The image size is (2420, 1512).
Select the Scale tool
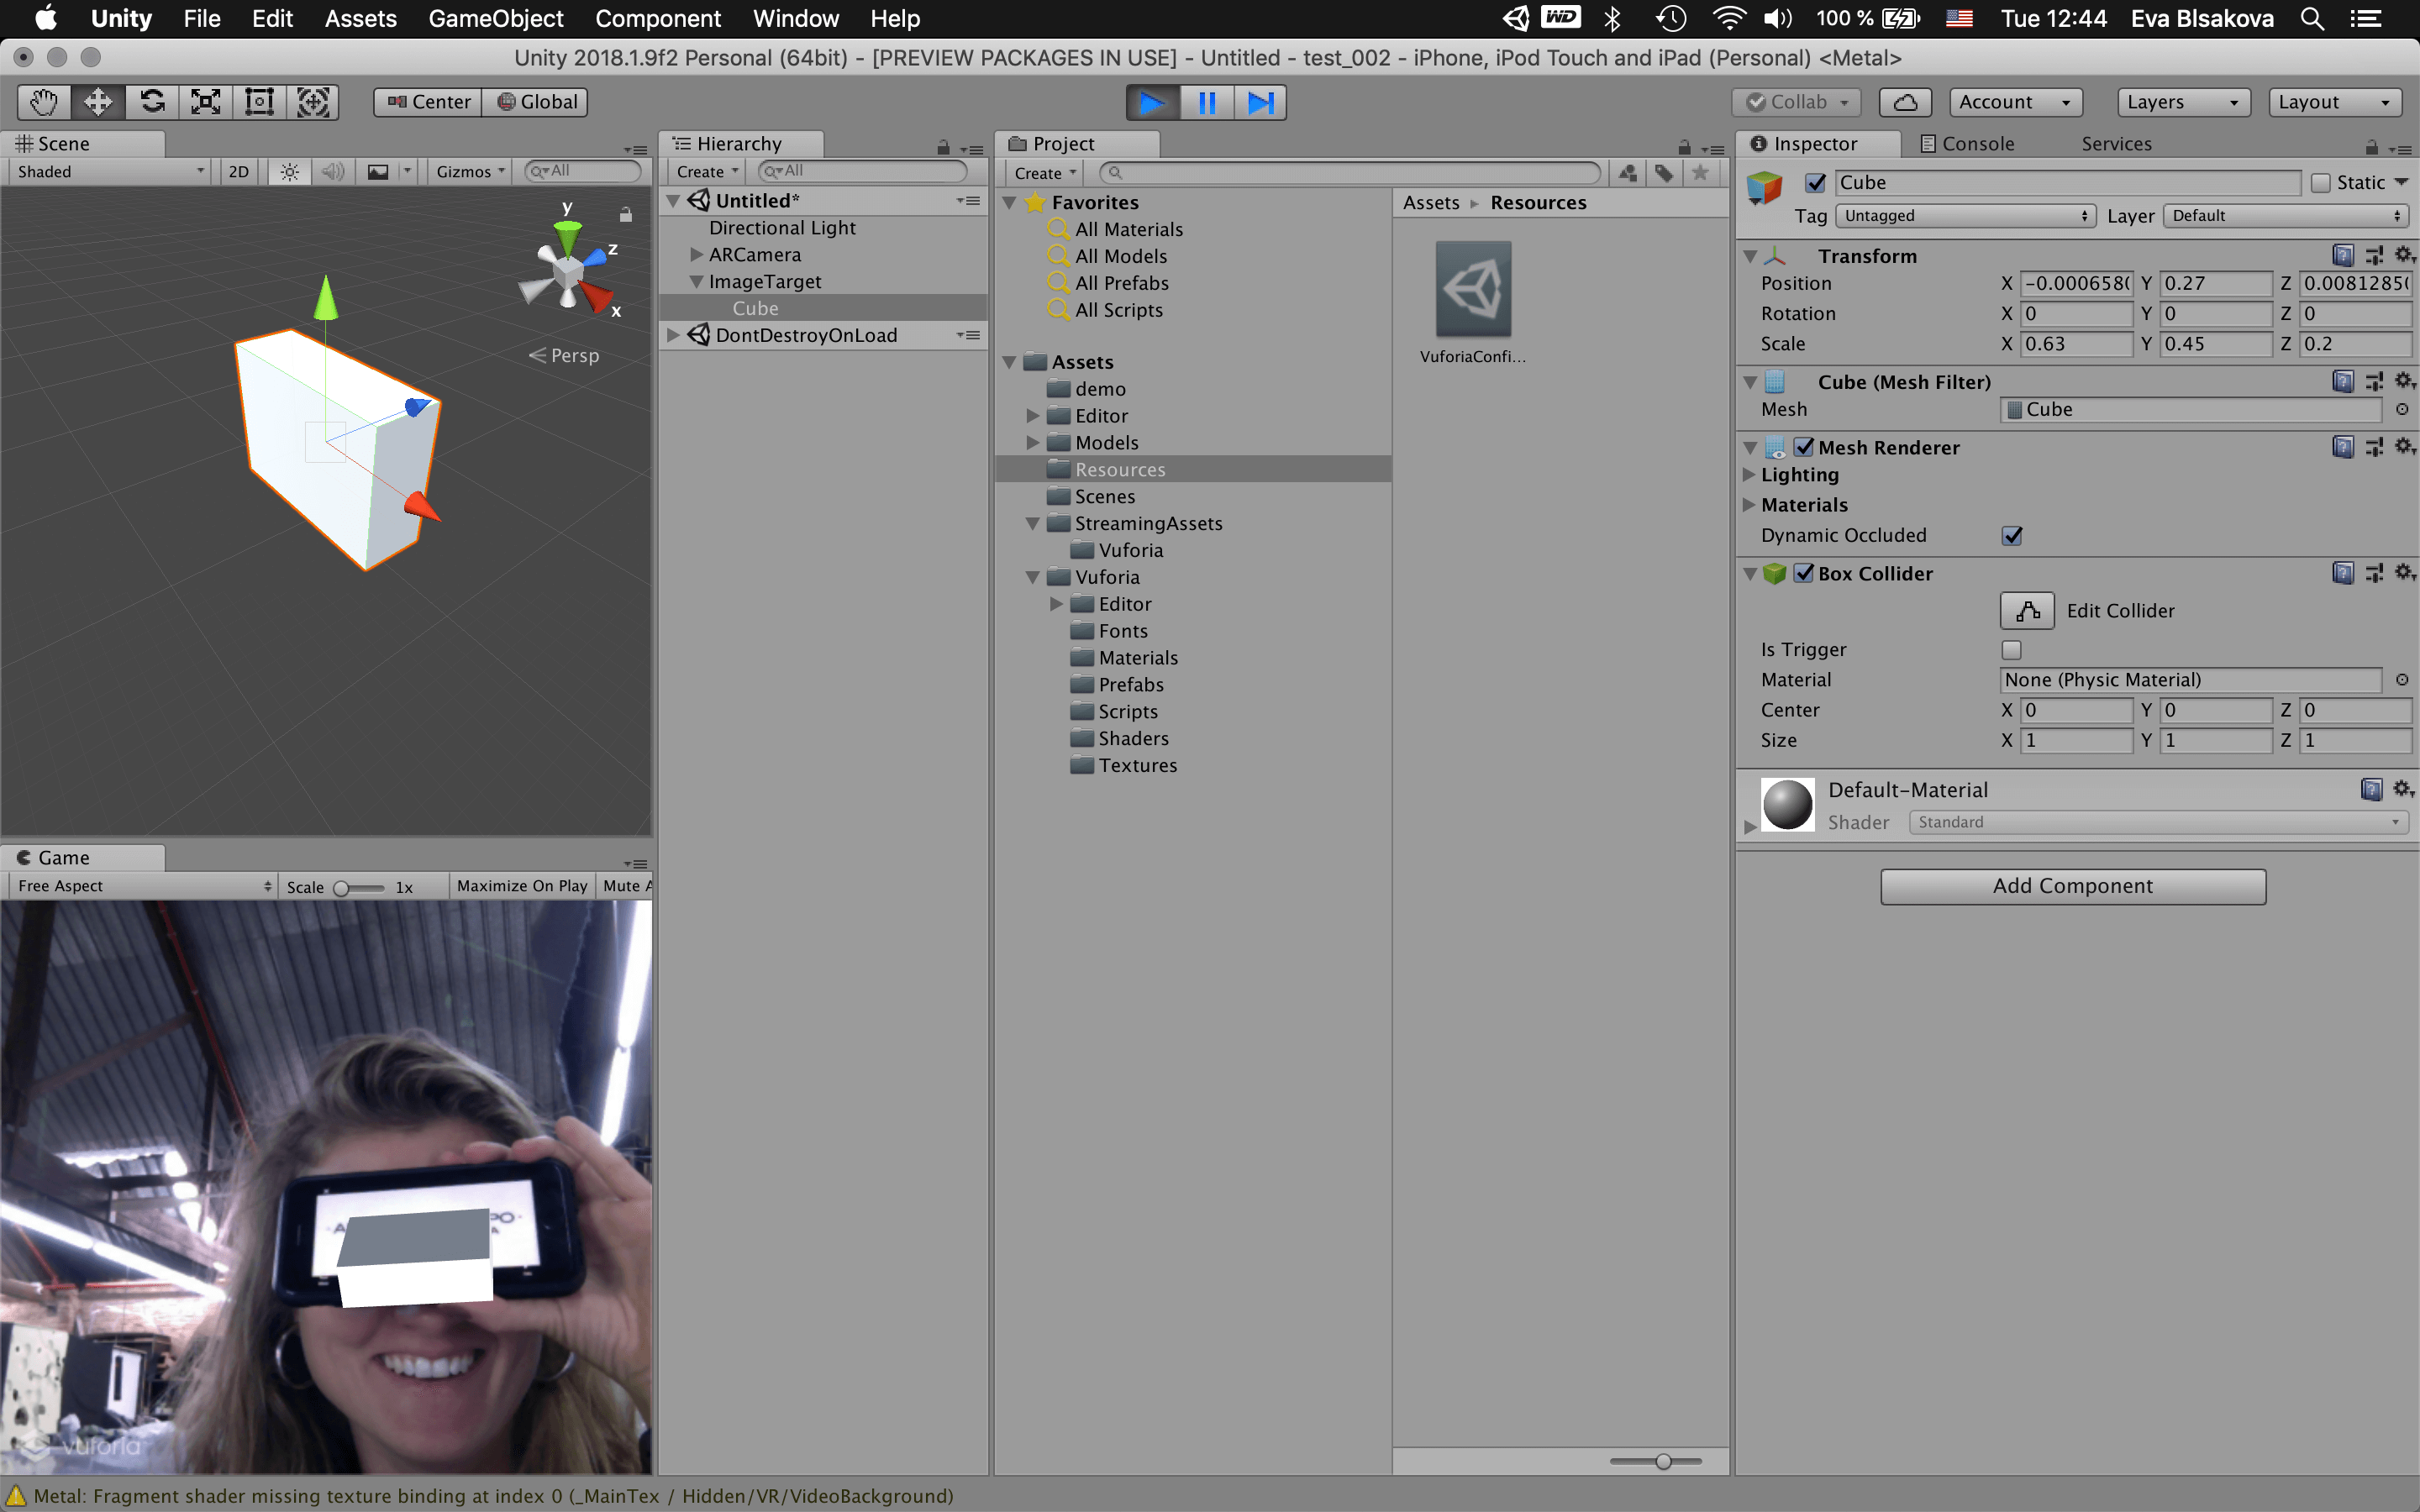[x=206, y=102]
